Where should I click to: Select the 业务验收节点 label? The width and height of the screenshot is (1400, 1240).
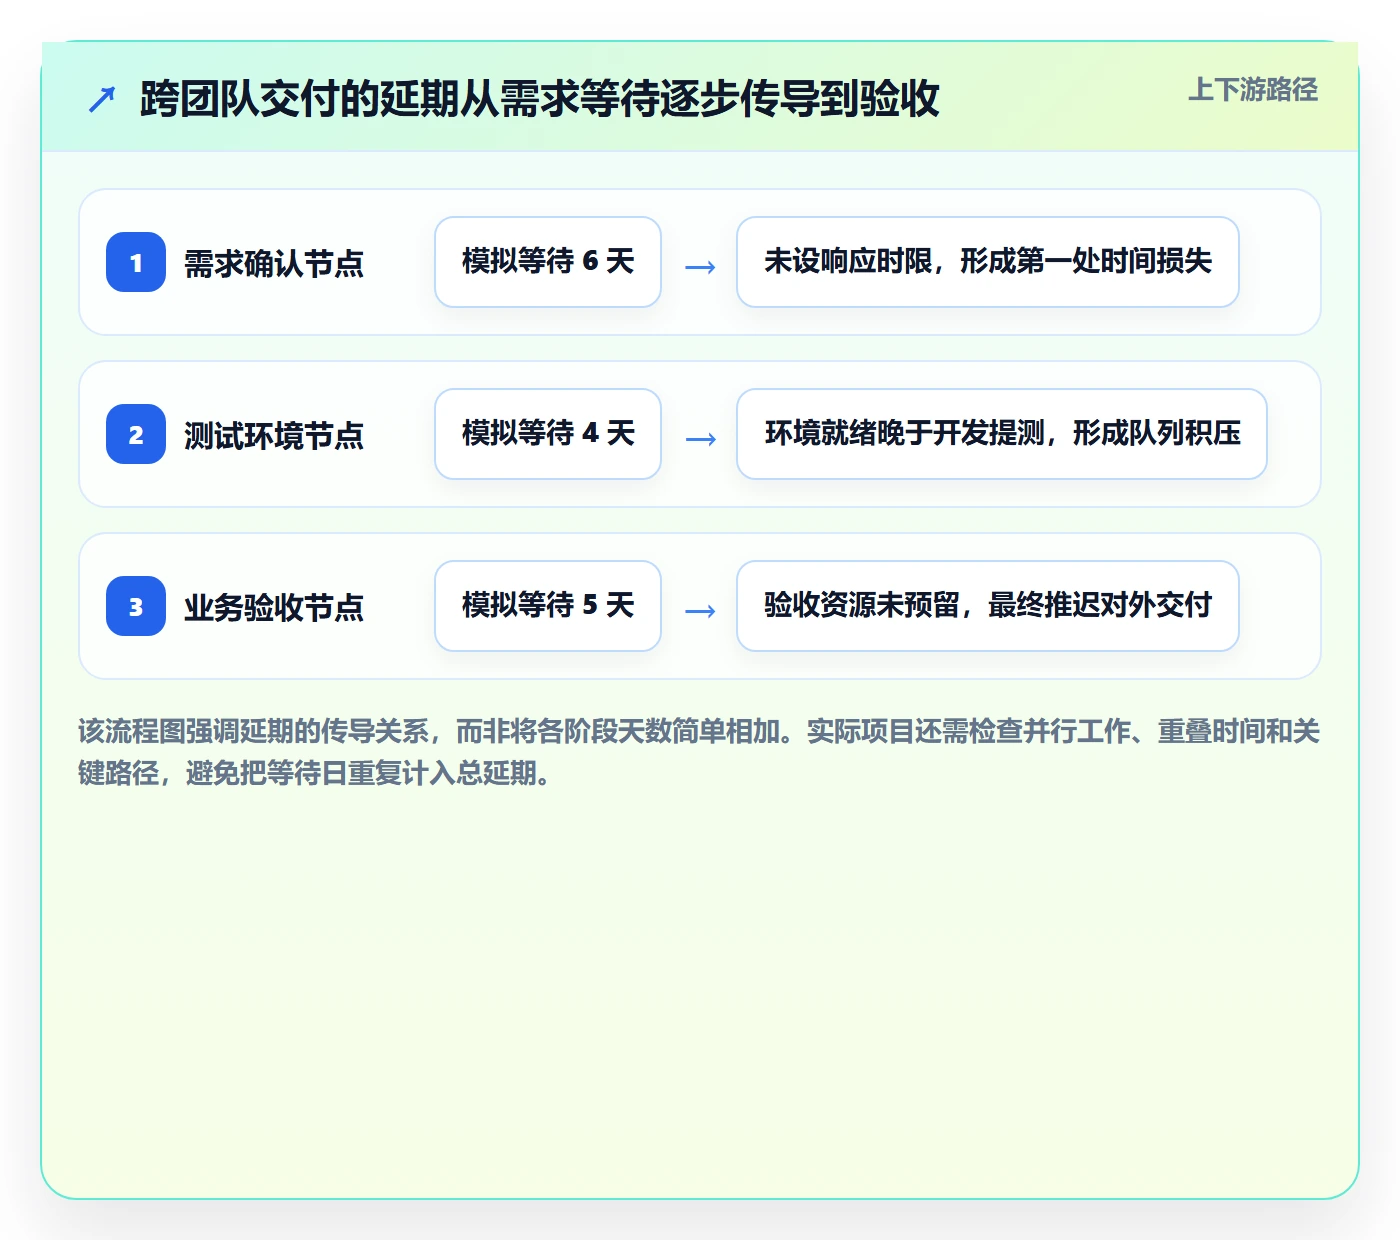274,607
